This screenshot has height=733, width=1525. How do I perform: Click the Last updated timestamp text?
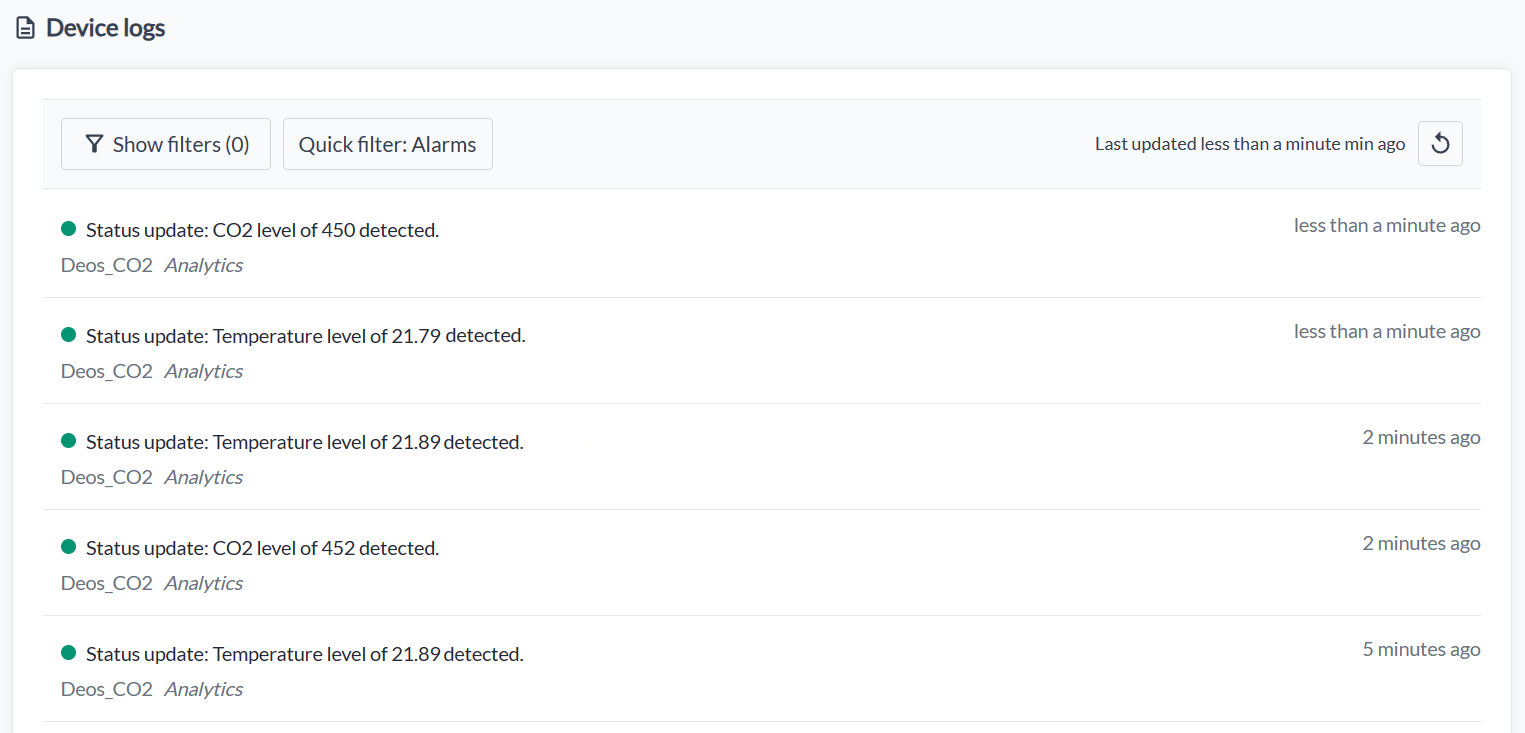point(1250,144)
